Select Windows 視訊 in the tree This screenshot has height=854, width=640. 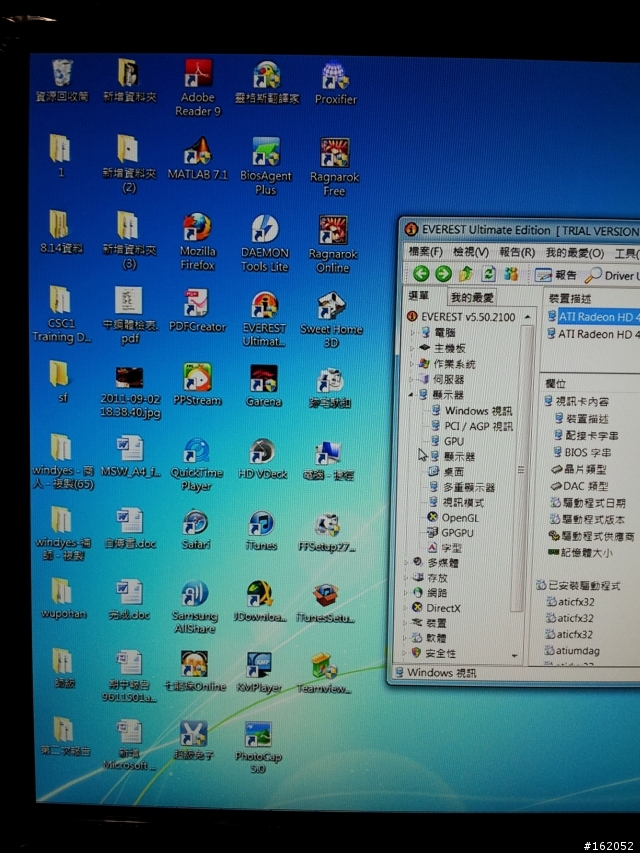pyautogui.click(x=472, y=411)
